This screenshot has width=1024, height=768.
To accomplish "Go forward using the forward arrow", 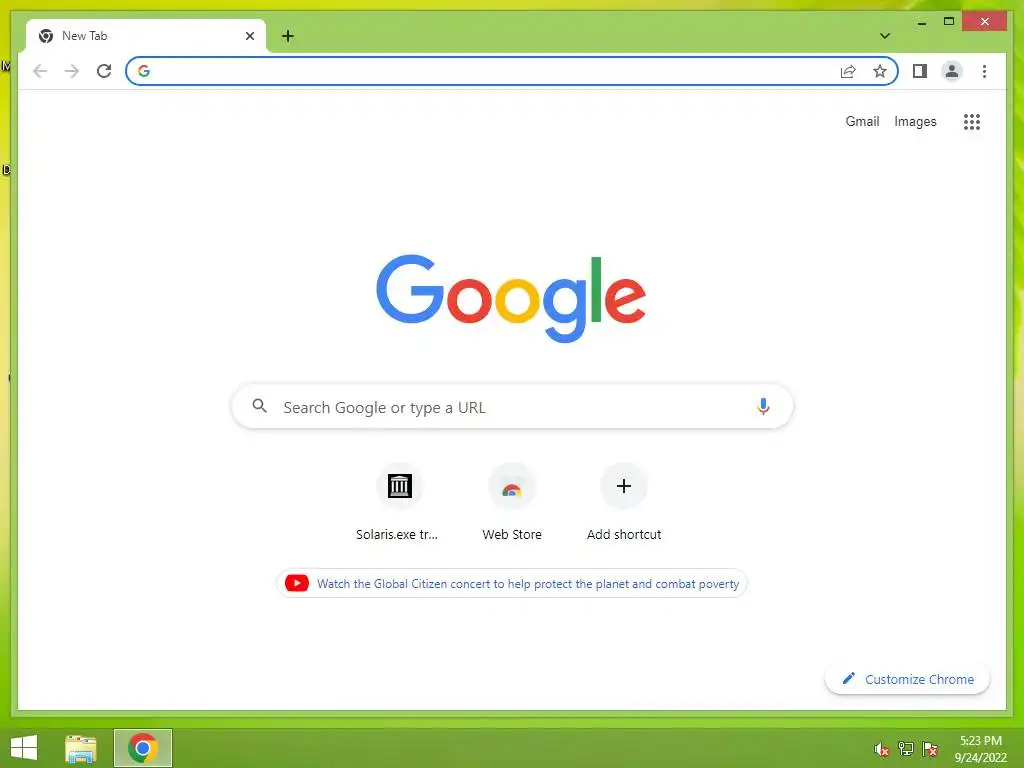I will 72,71.
